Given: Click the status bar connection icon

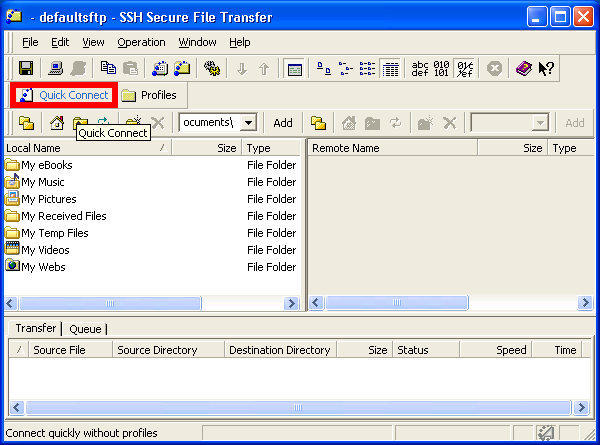Looking at the screenshot, I should click(545, 433).
